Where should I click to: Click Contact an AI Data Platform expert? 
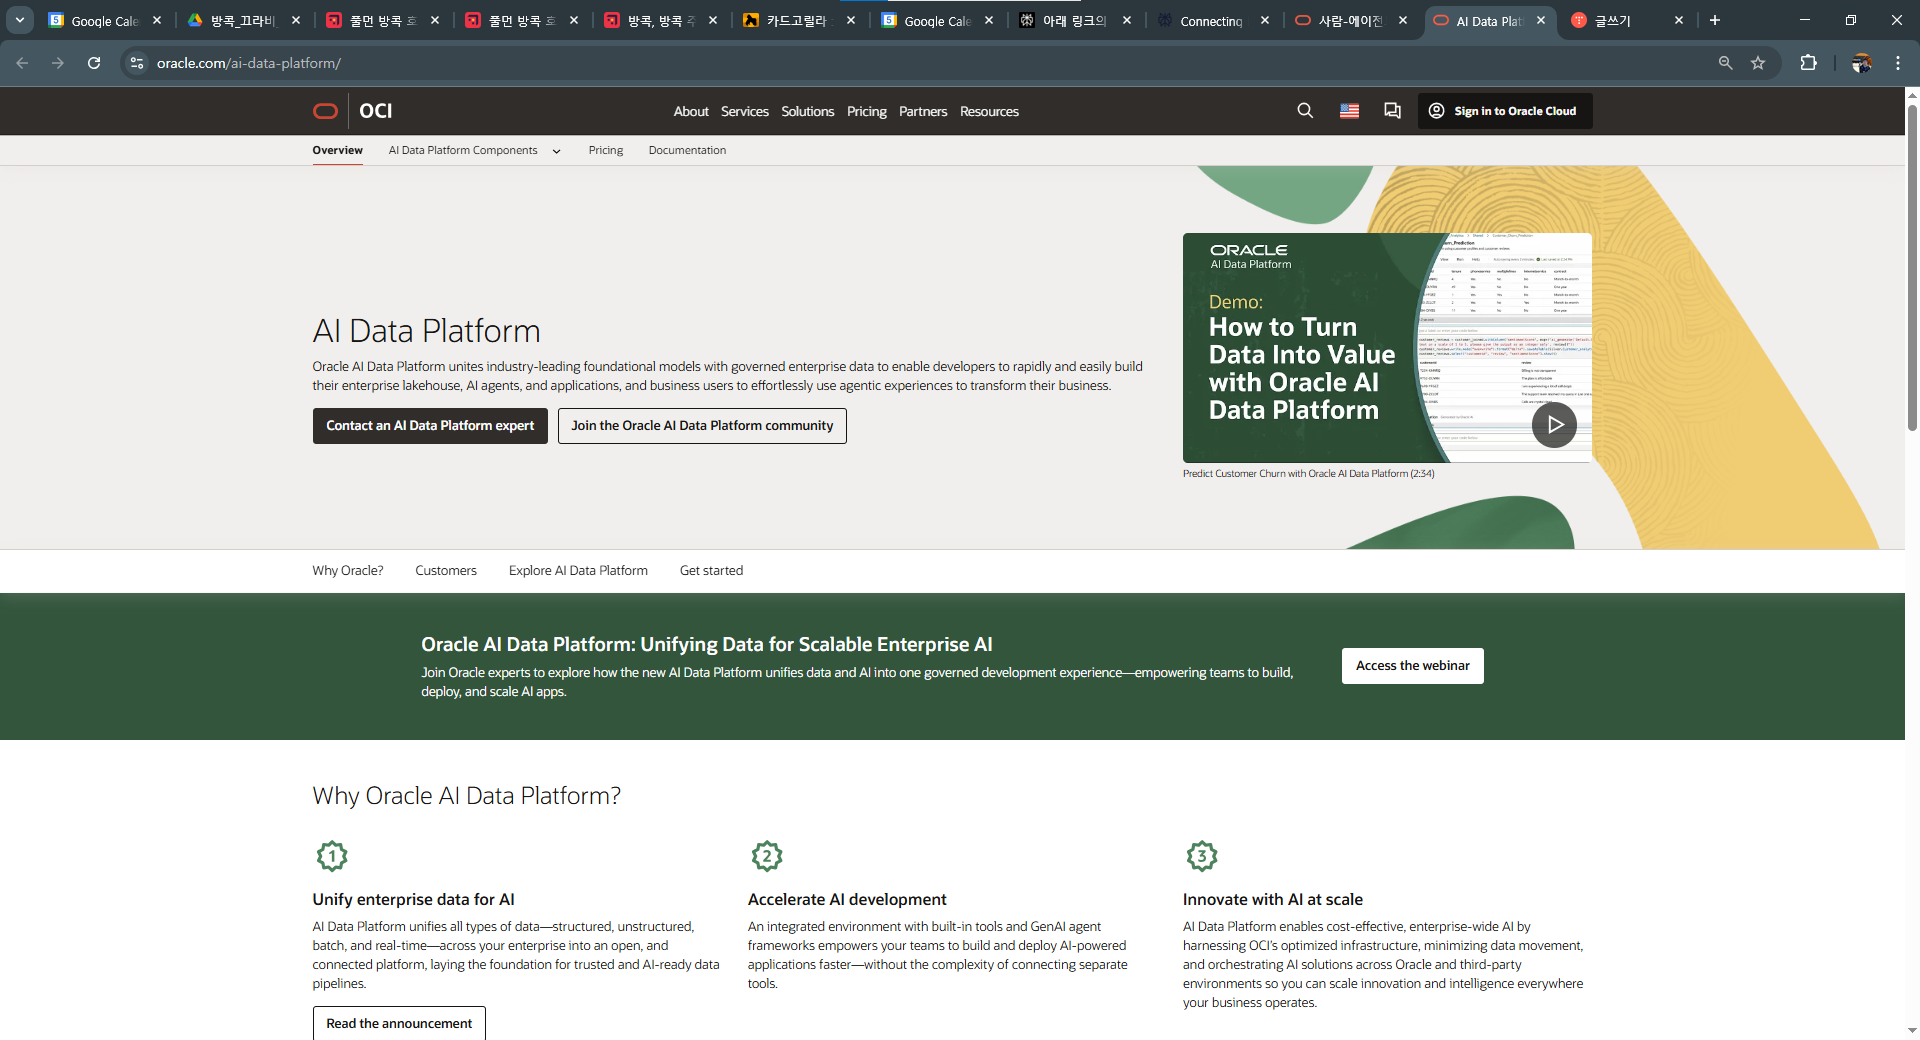coord(430,426)
